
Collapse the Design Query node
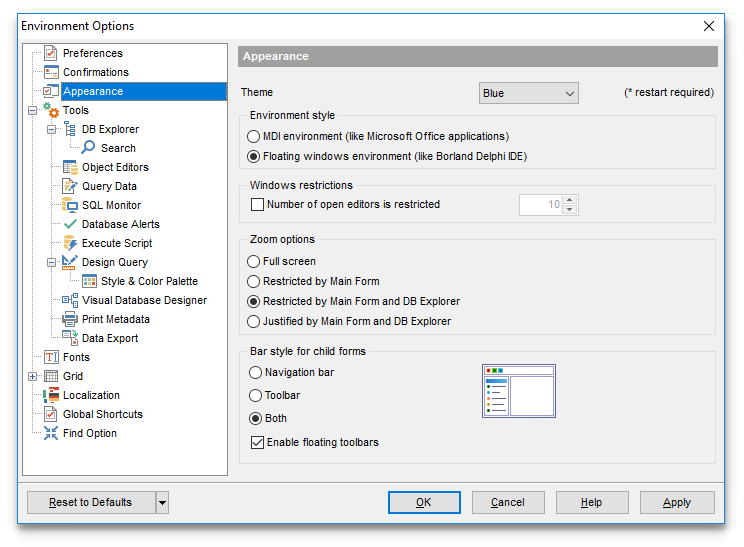pos(51,262)
